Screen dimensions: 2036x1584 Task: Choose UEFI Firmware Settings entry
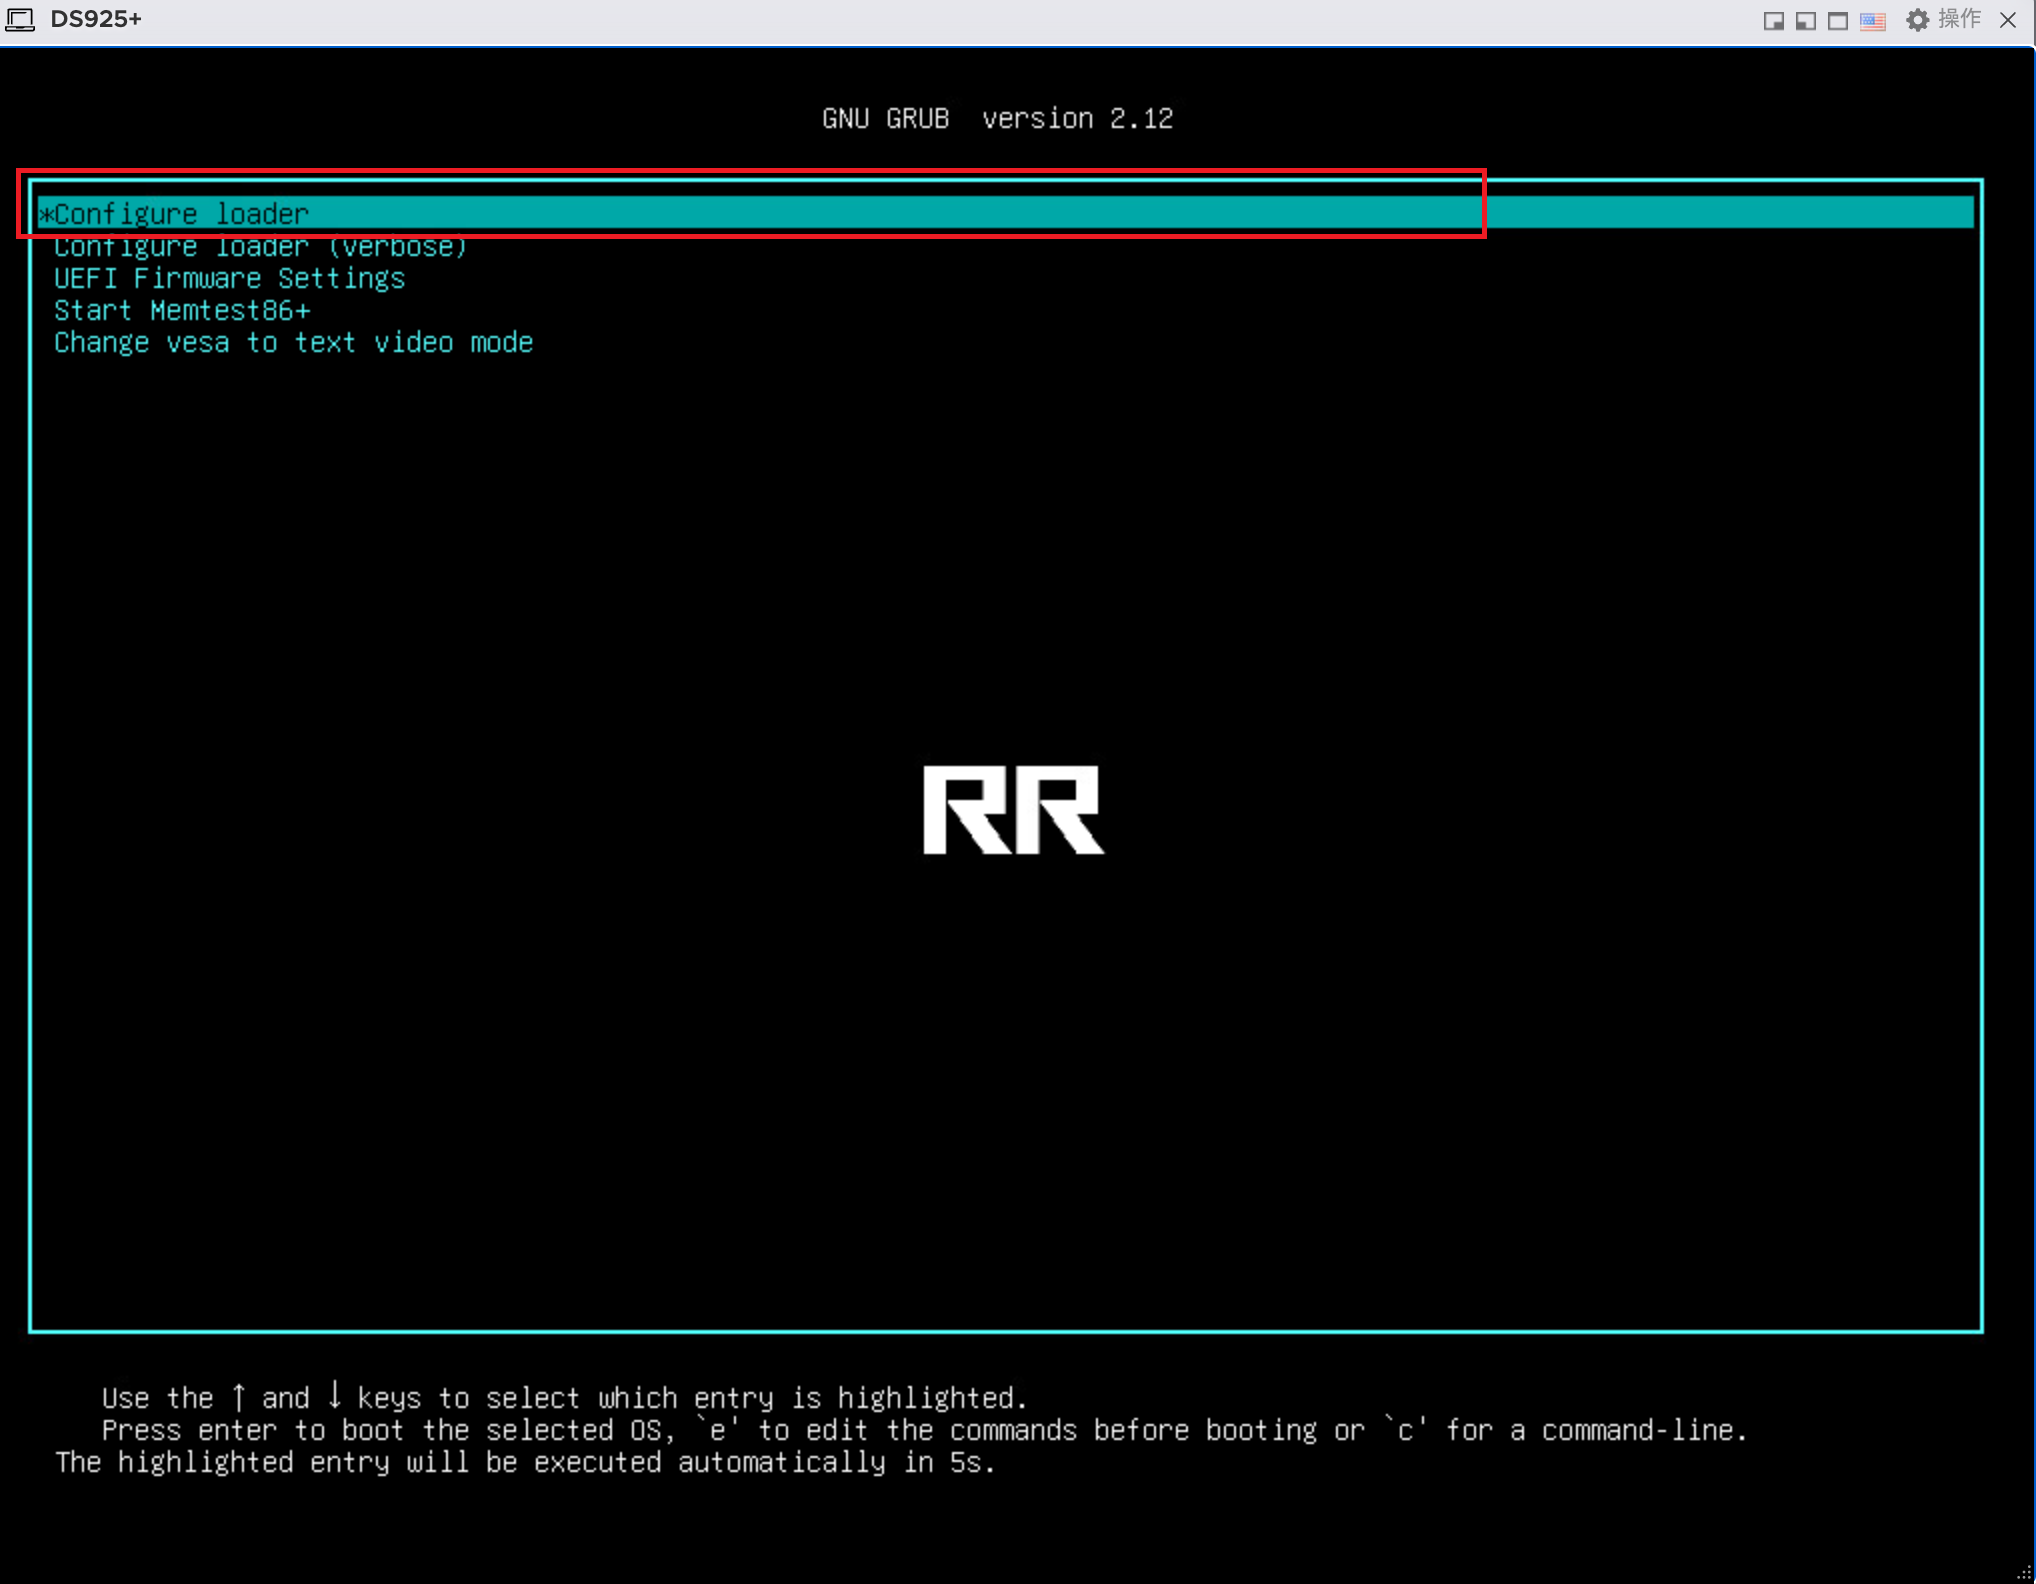(229, 279)
